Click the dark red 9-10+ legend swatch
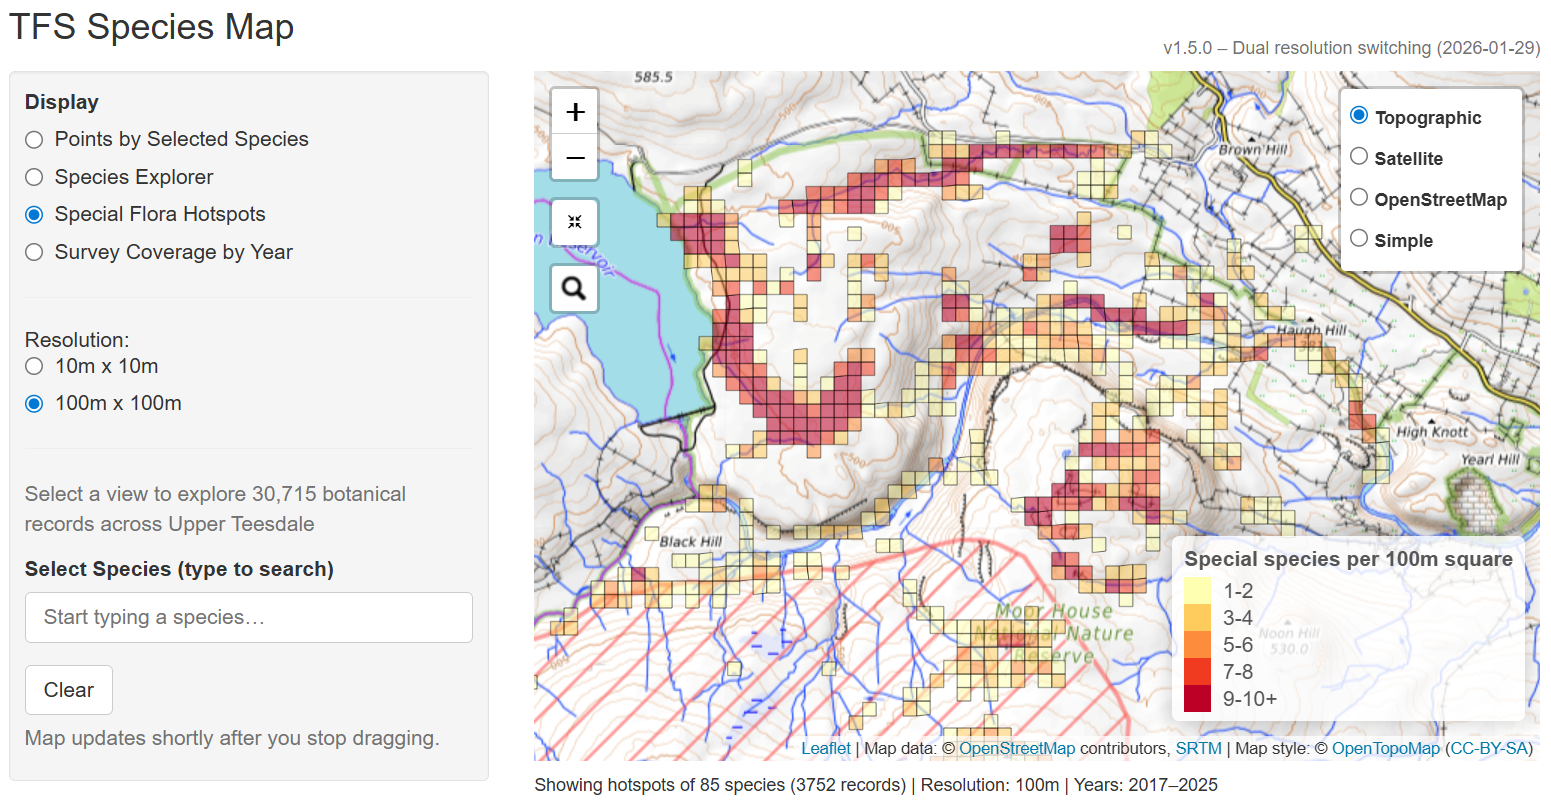 [1196, 698]
